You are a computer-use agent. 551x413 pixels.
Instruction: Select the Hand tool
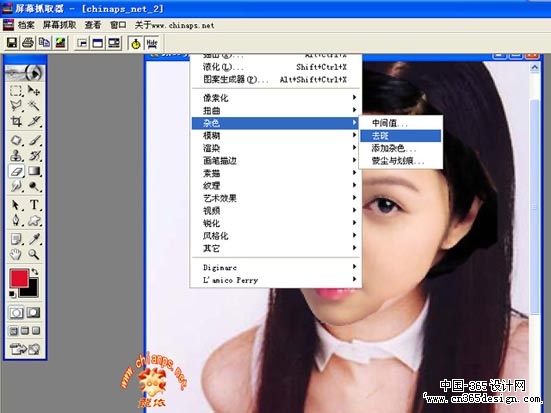click(16, 254)
